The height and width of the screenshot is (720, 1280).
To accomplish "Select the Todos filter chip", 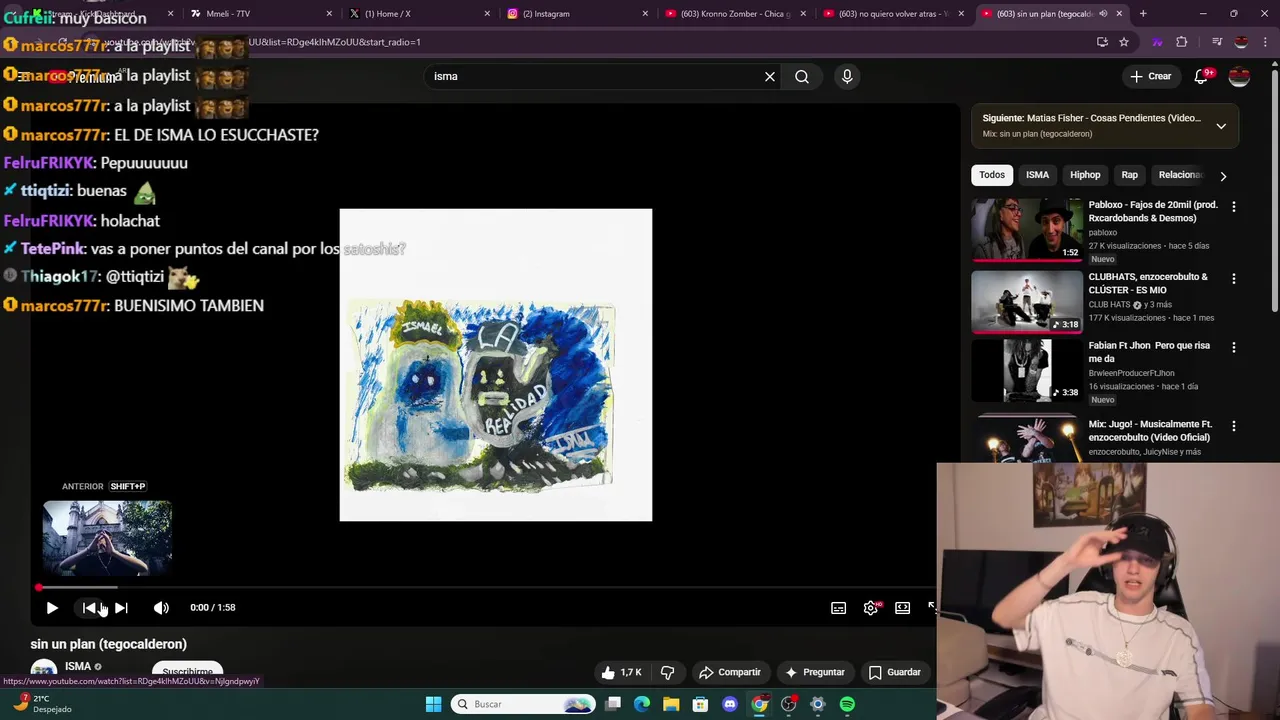I will (992, 175).
